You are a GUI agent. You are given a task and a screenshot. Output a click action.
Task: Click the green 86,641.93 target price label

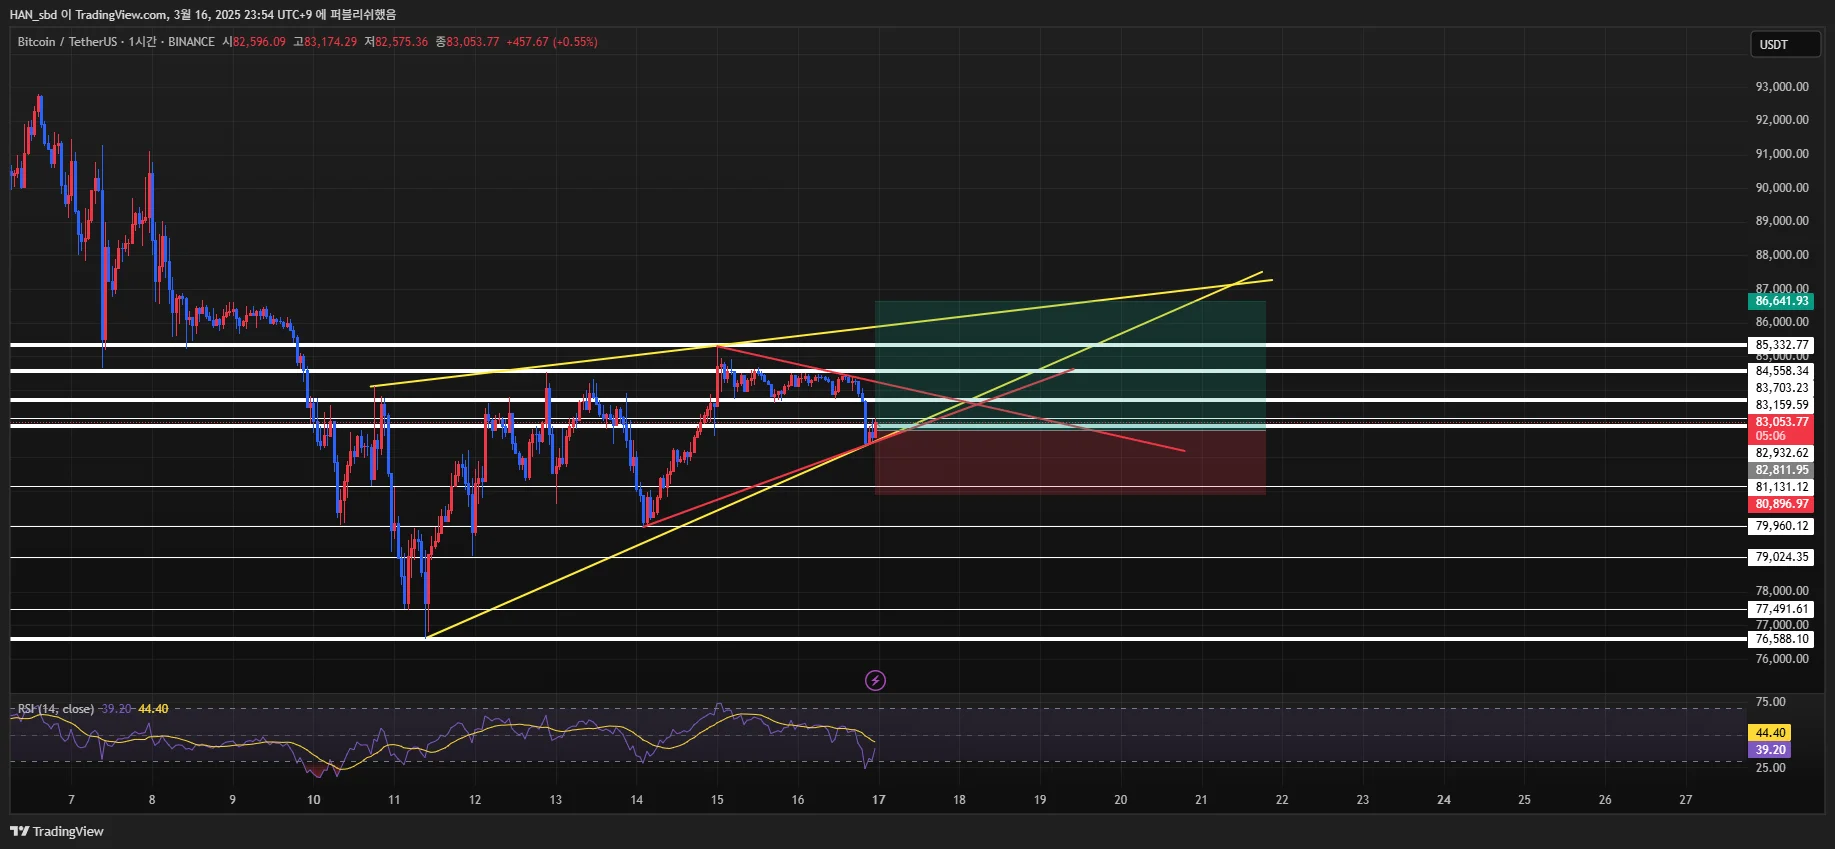(x=1781, y=301)
